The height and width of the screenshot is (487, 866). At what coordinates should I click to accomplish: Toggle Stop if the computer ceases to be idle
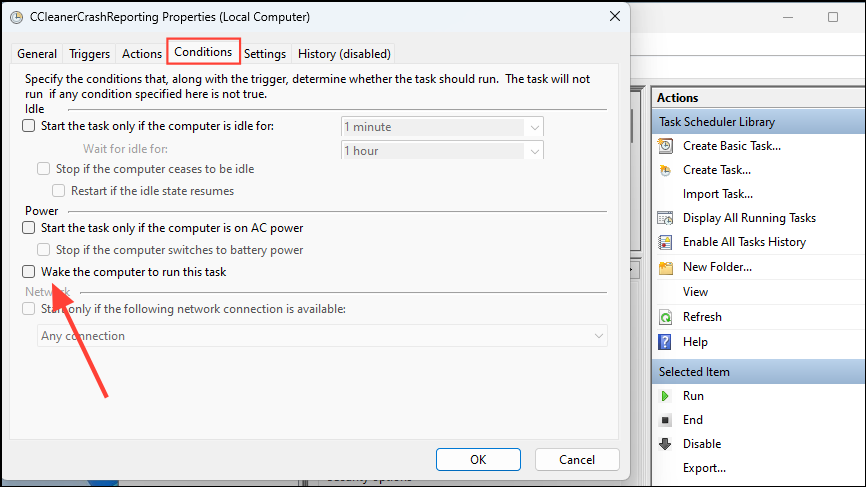pos(44,169)
